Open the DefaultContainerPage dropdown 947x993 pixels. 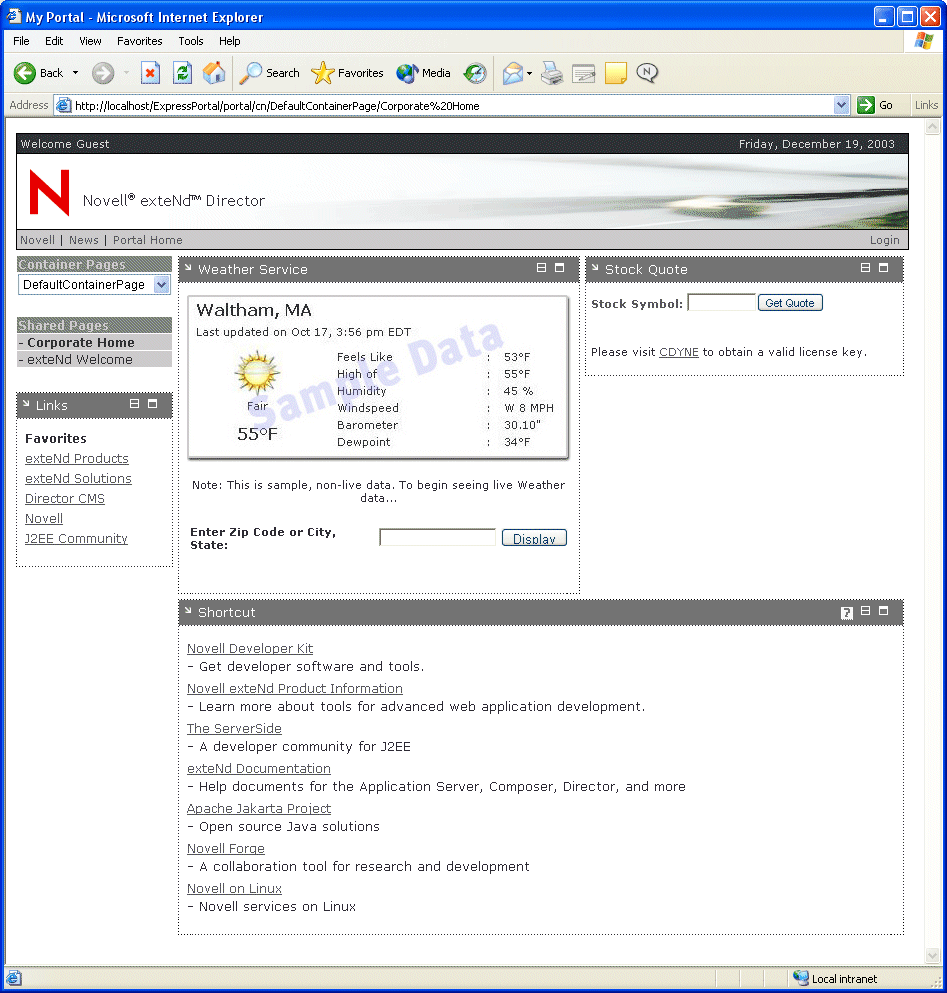click(94, 285)
